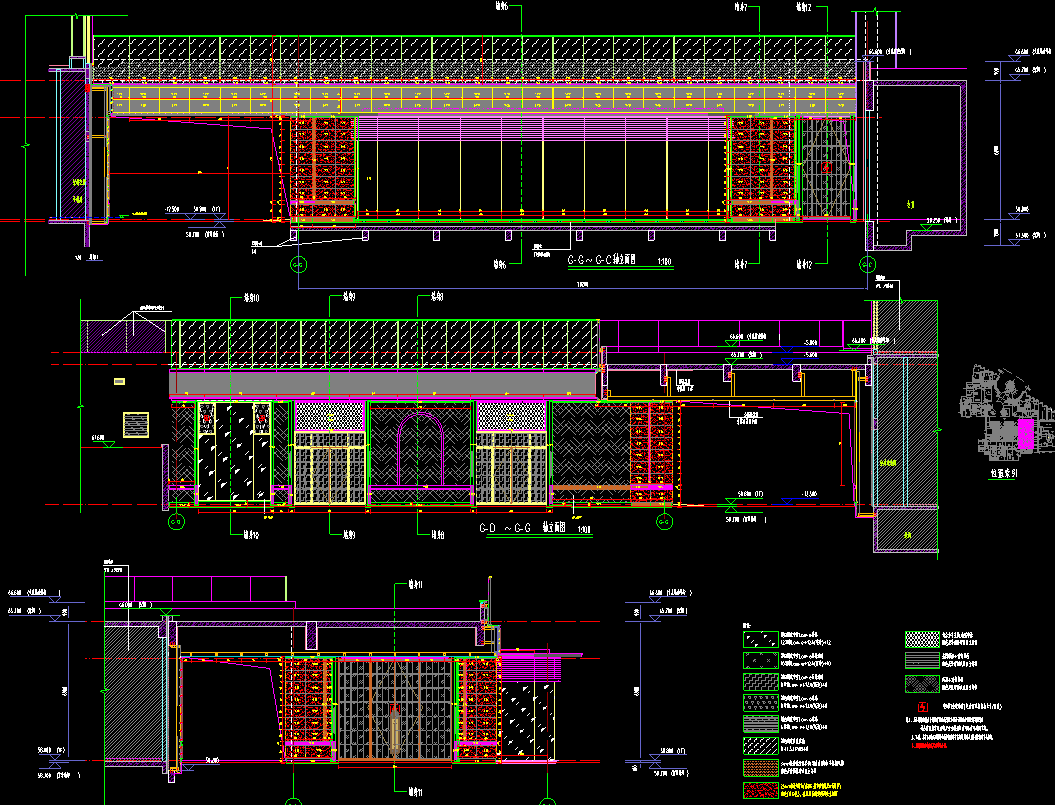Screen dimensions: 1055x805
Task: Select the first legend hatch swatch
Action: pyautogui.click(x=760, y=637)
